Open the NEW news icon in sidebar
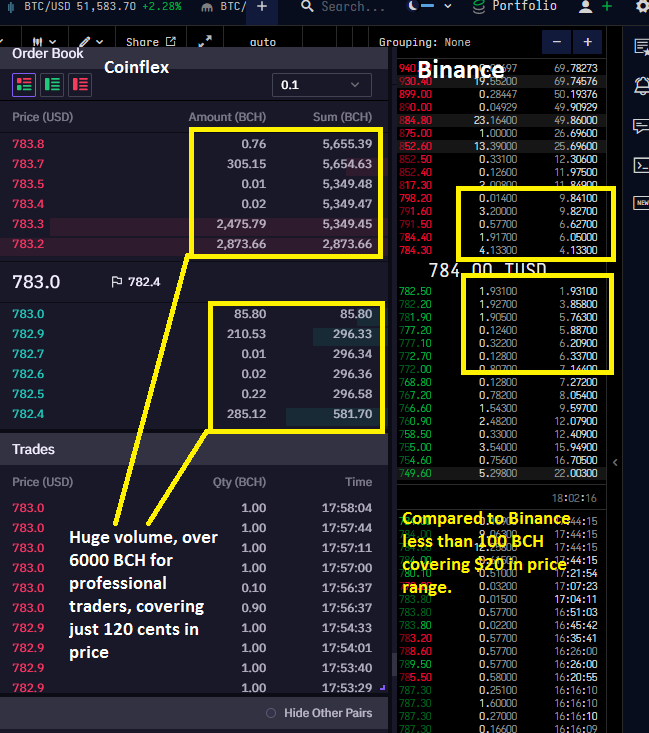This screenshot has height=733, width=649. coord(641,202)
